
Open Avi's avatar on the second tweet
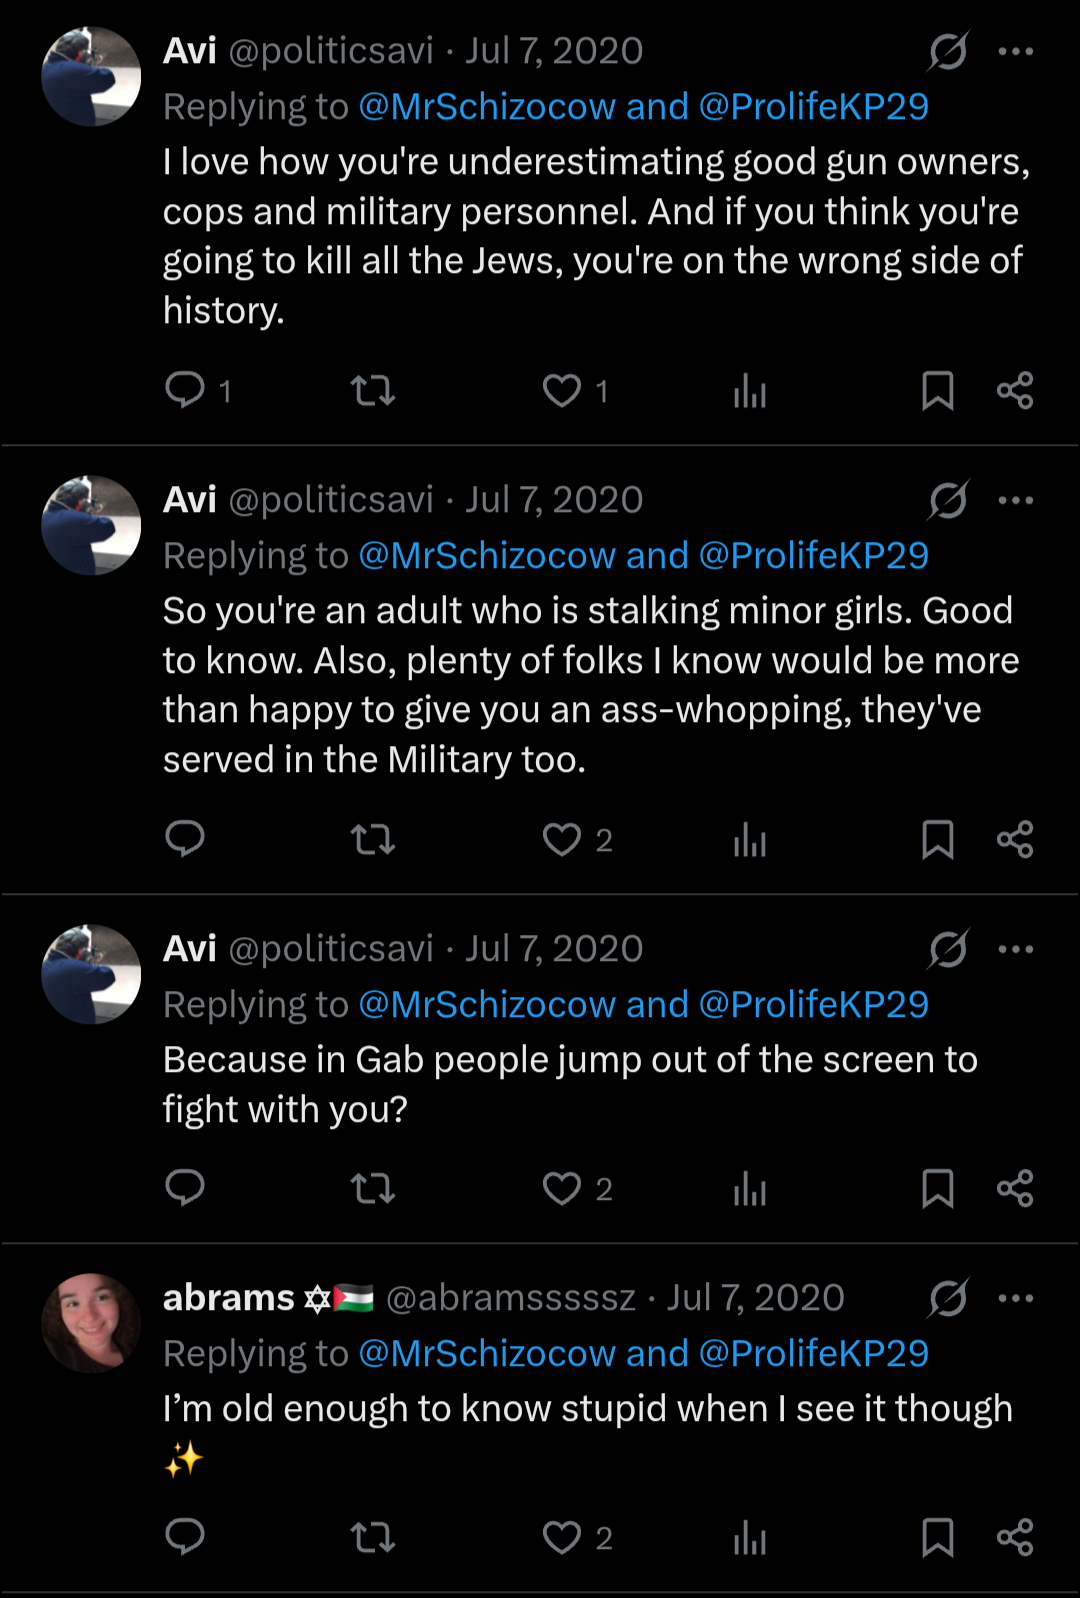coord(91,525)
